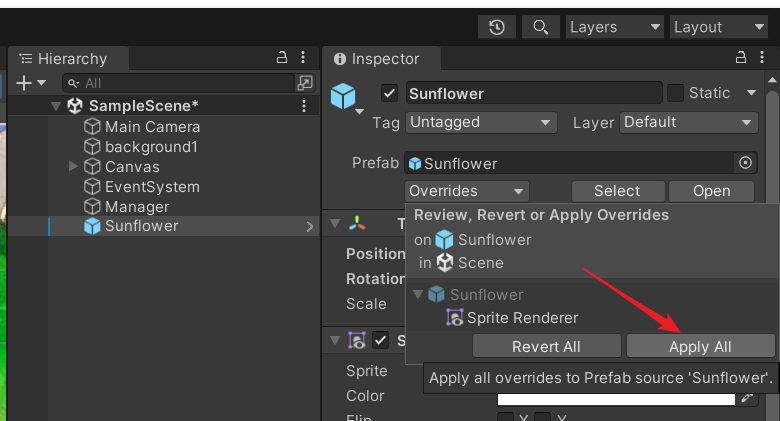Click the search magnifier icon
This screenshot has width=780, height=421.
pyautogui.click(x=540, y=27)
